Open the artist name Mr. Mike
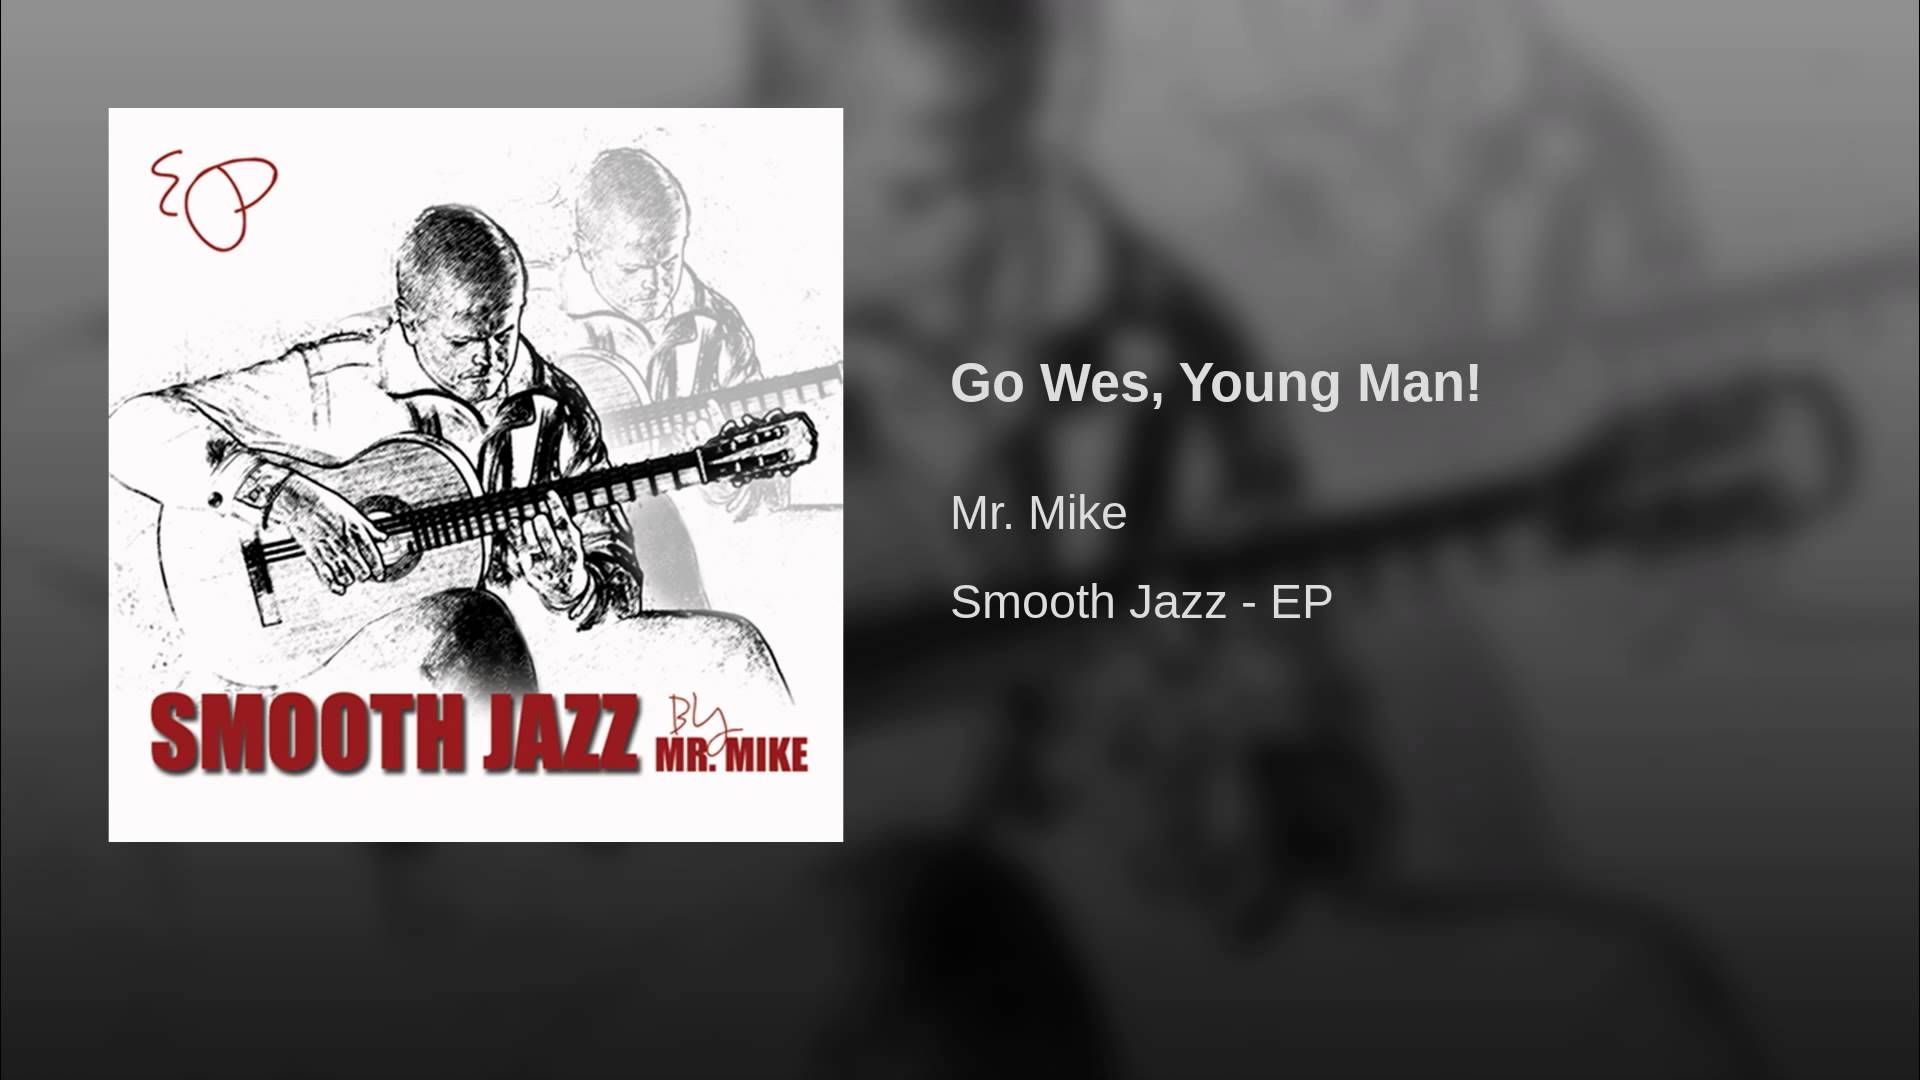 pyautogui.click(x=1038, y=513)
